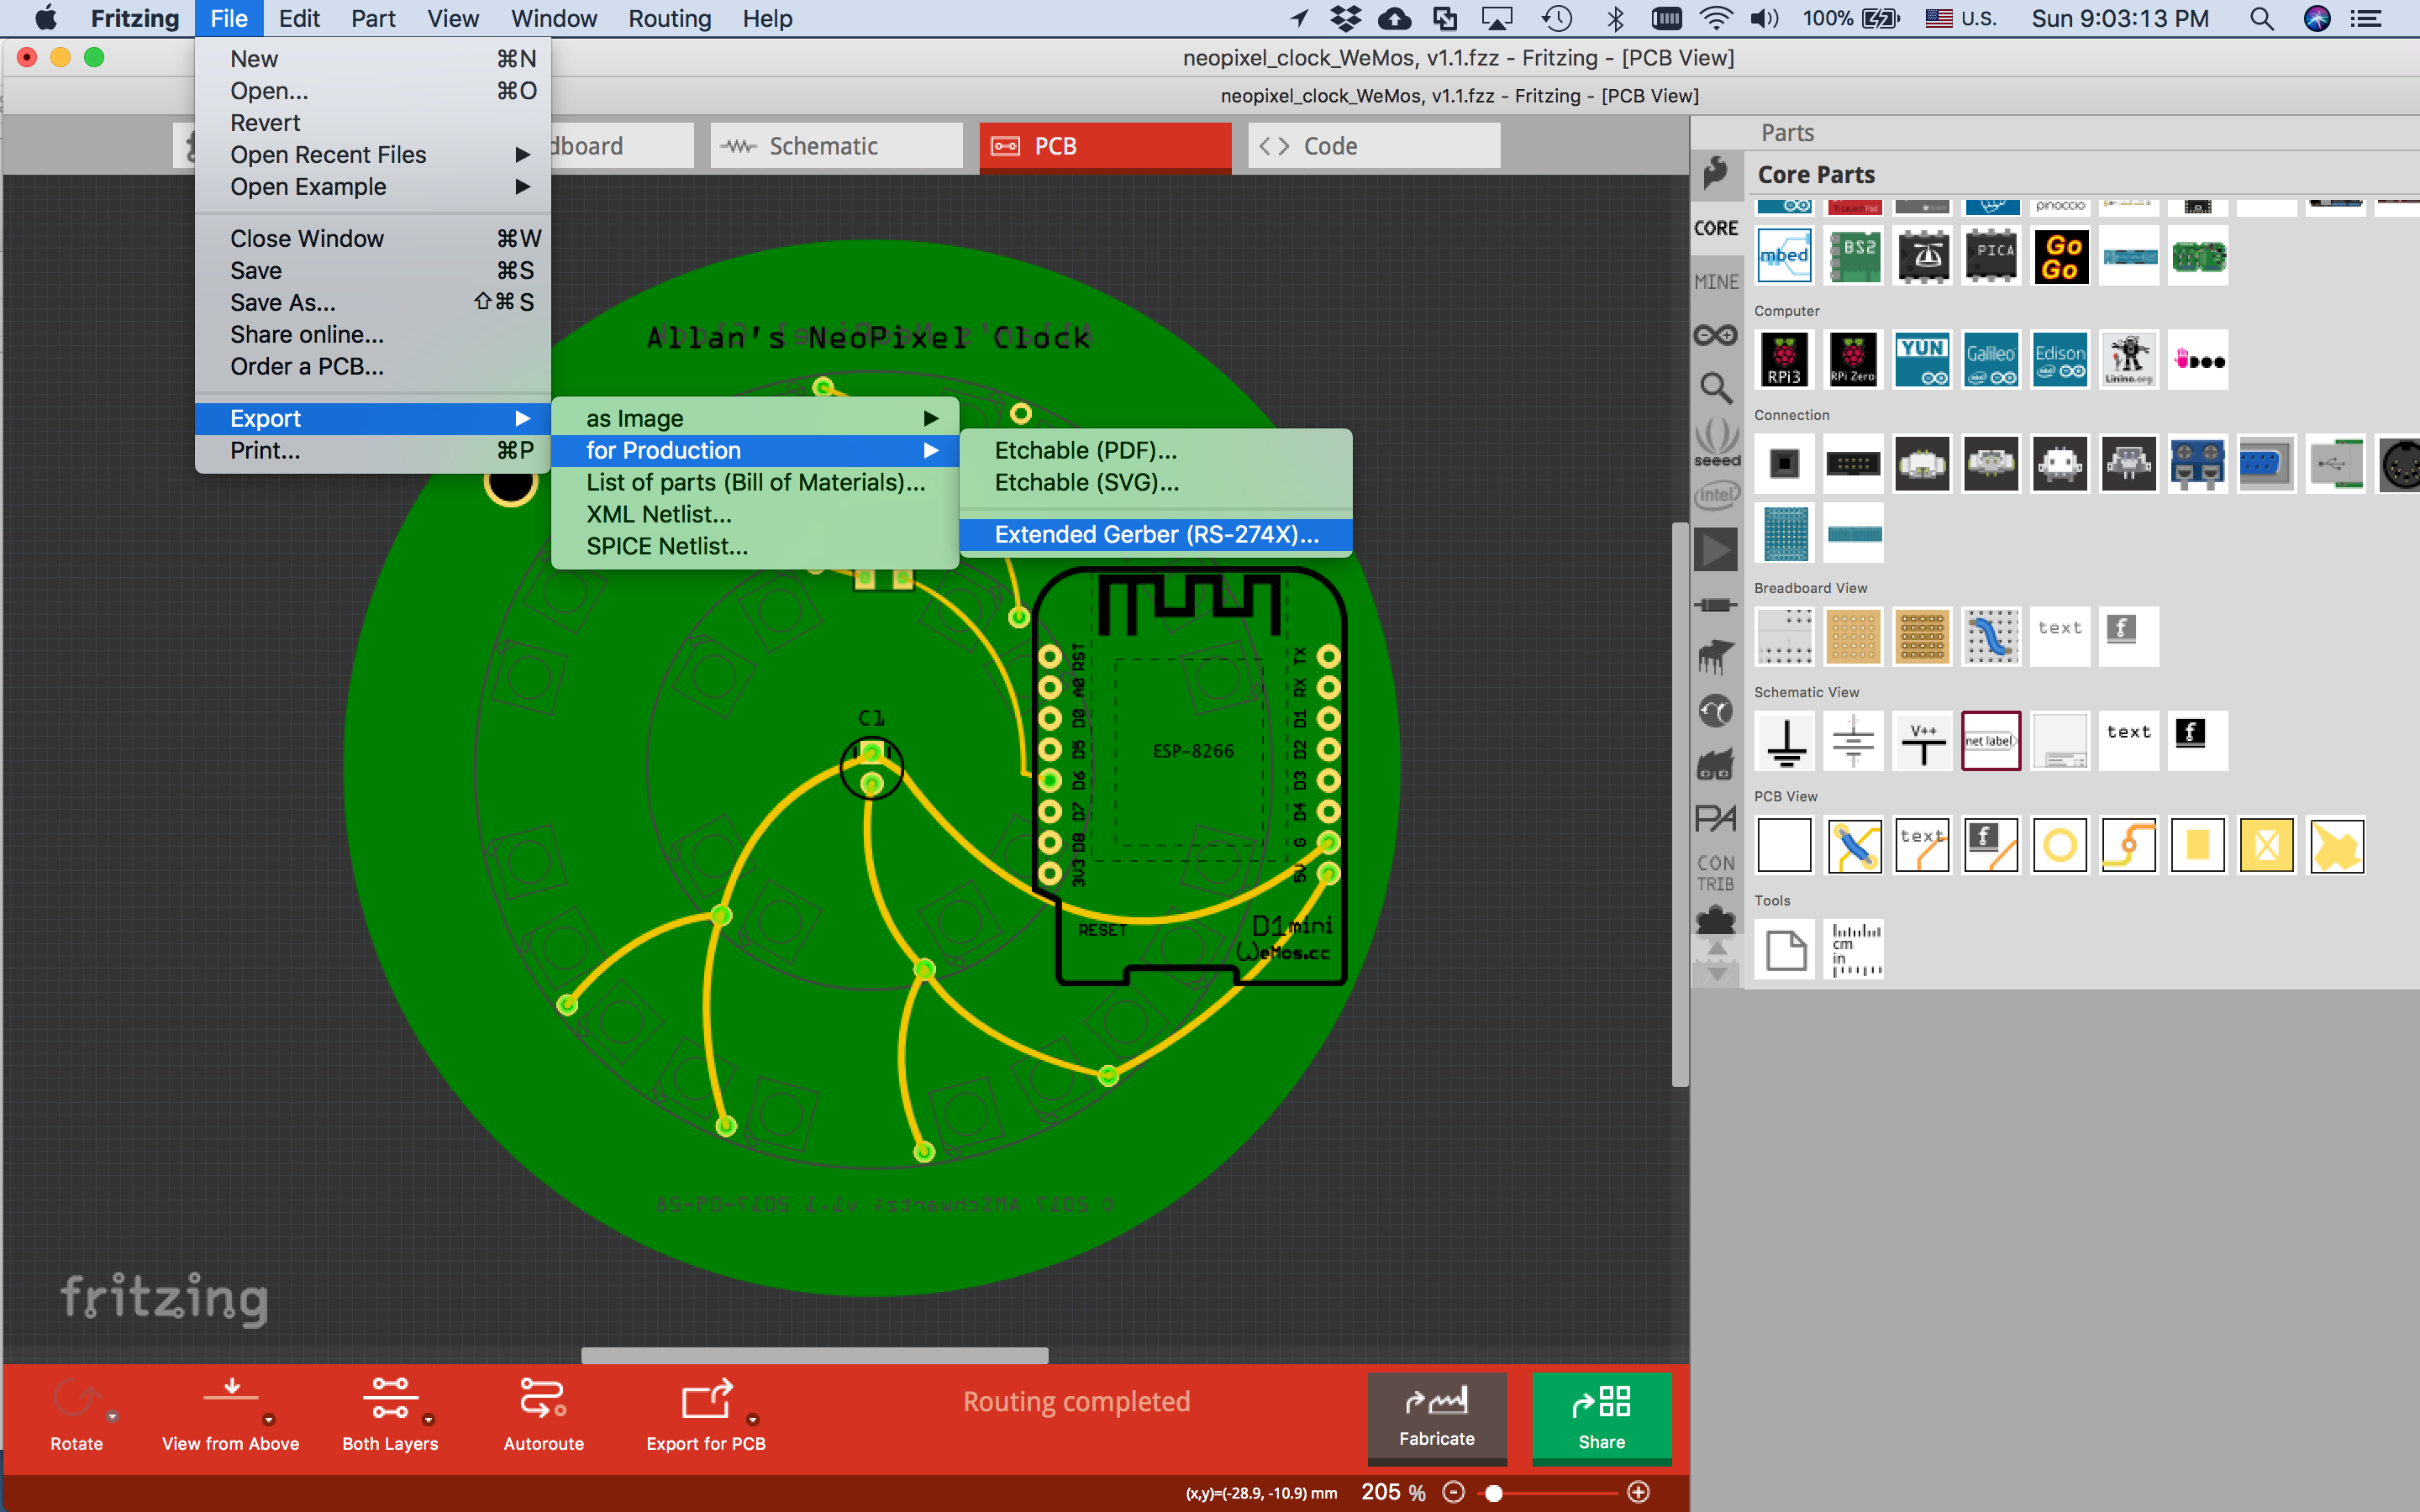Open View from Above dropdown arrow
The width and height of the screenshot is (2420, 1512).
(269, 1420)
